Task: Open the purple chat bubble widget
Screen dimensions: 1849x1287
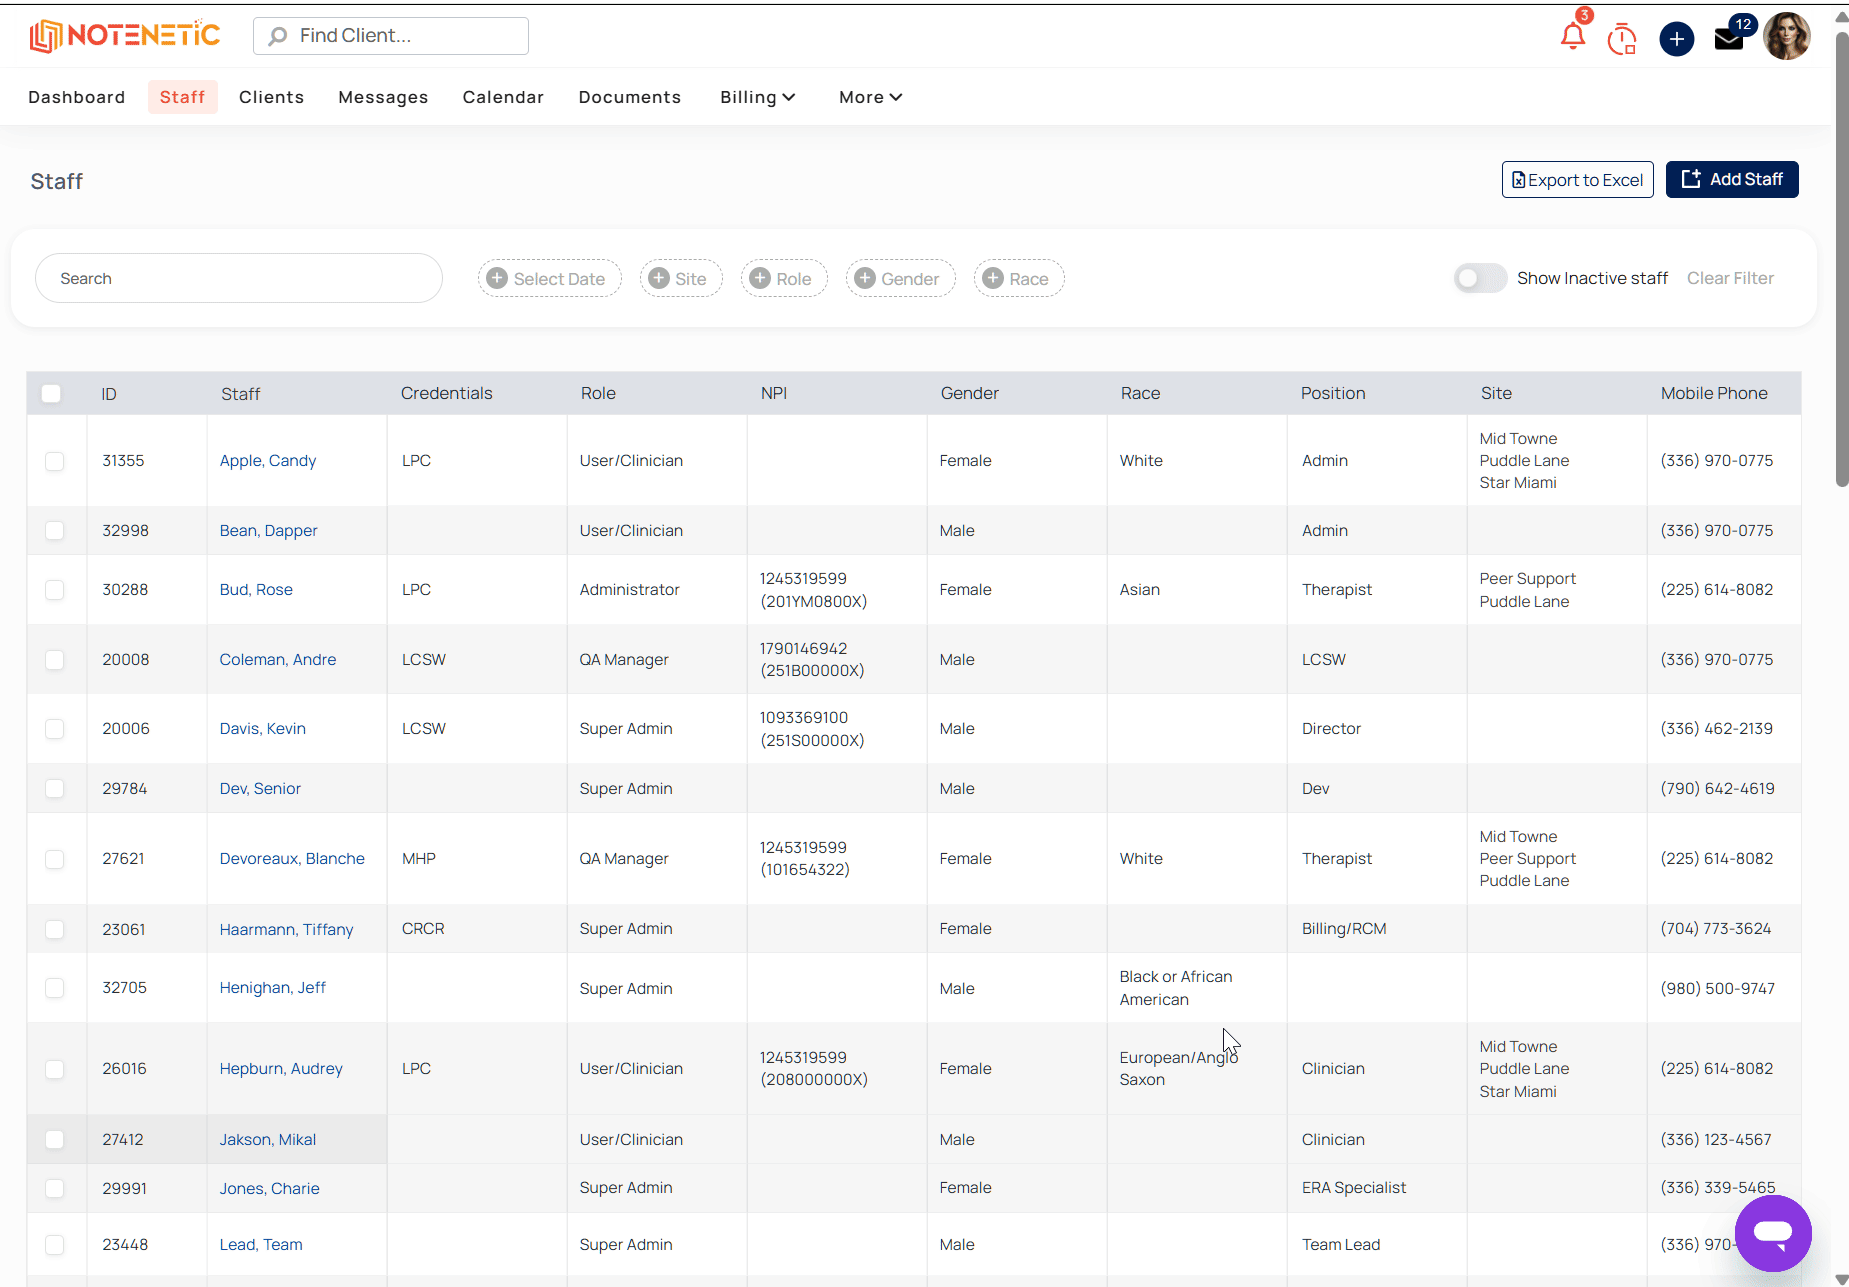Action: (1773, 1233)
